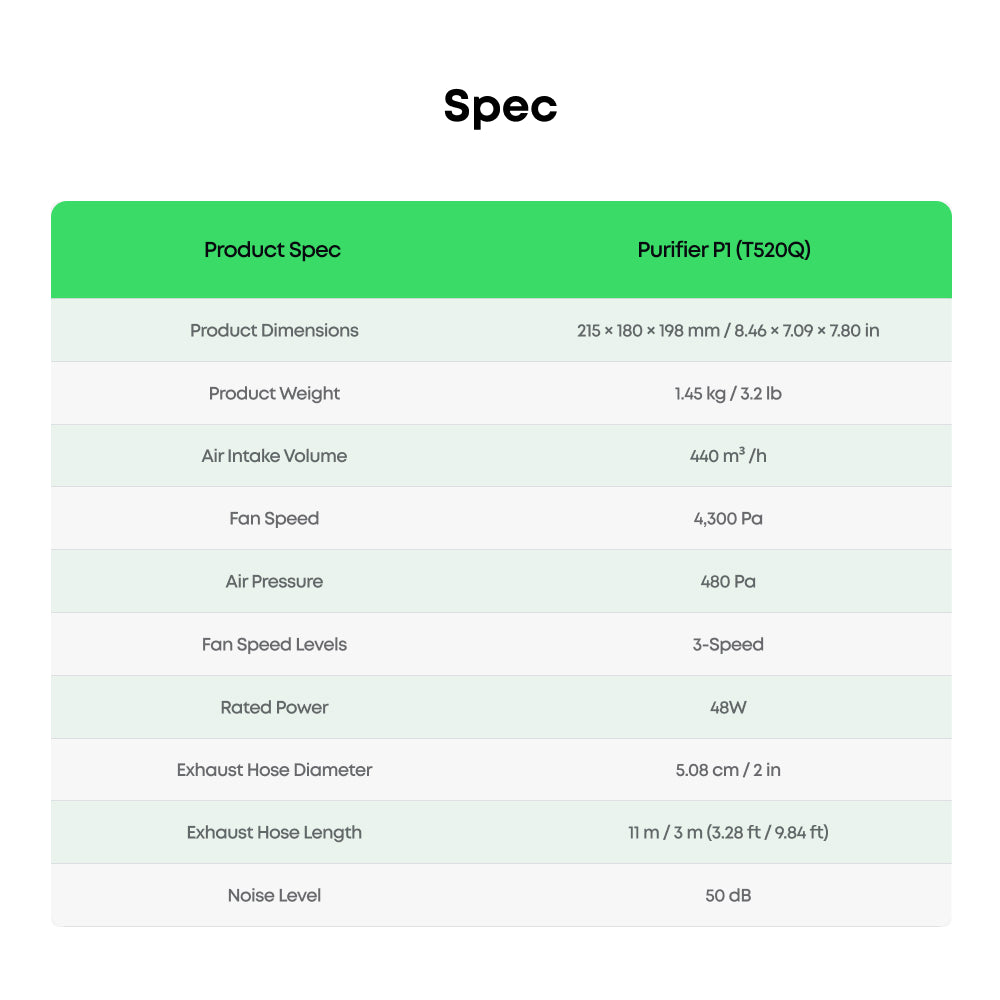
Task: Select the Product Spec column header
Action: coord(272,249)
